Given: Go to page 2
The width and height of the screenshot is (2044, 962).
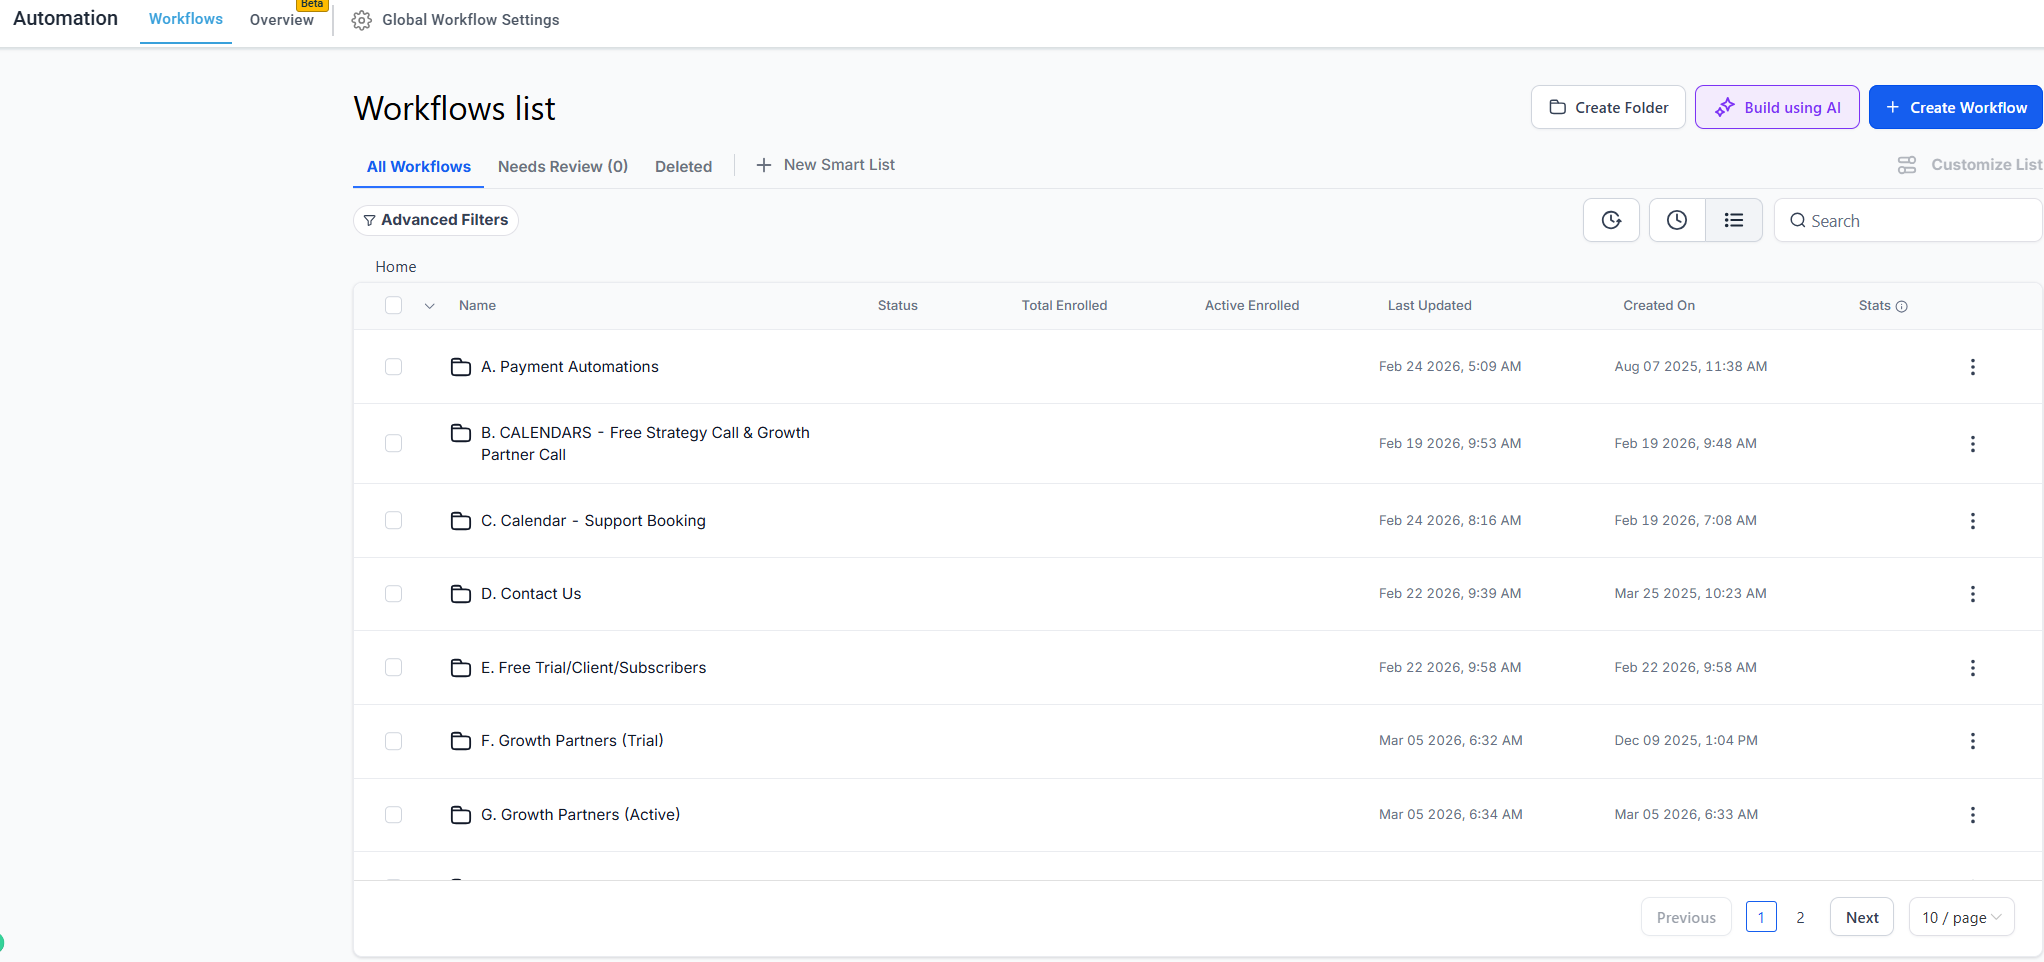Looking at the screenshot, I should tap(1800, 917).
